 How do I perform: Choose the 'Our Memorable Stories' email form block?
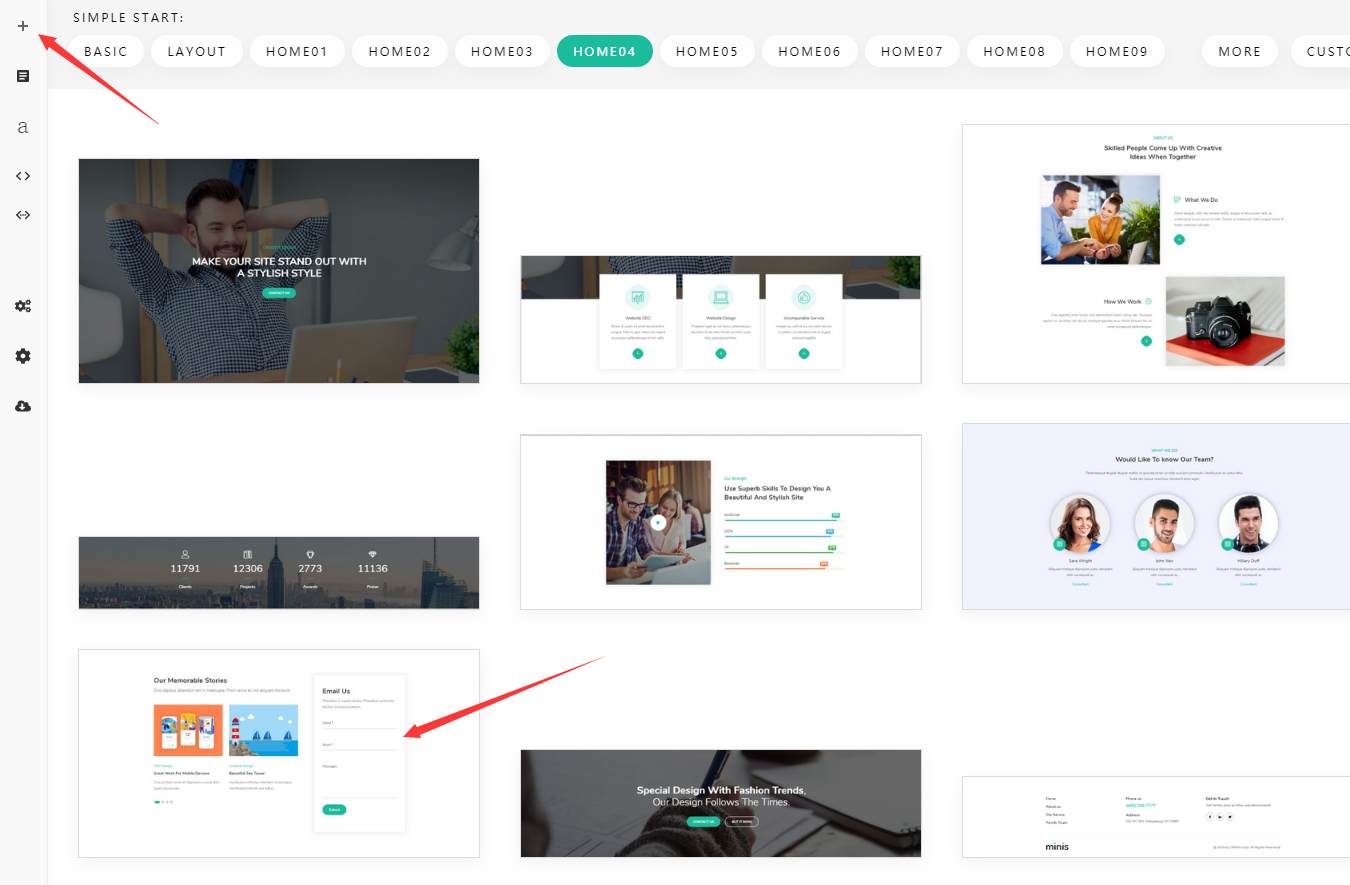[x=279, y=753]
